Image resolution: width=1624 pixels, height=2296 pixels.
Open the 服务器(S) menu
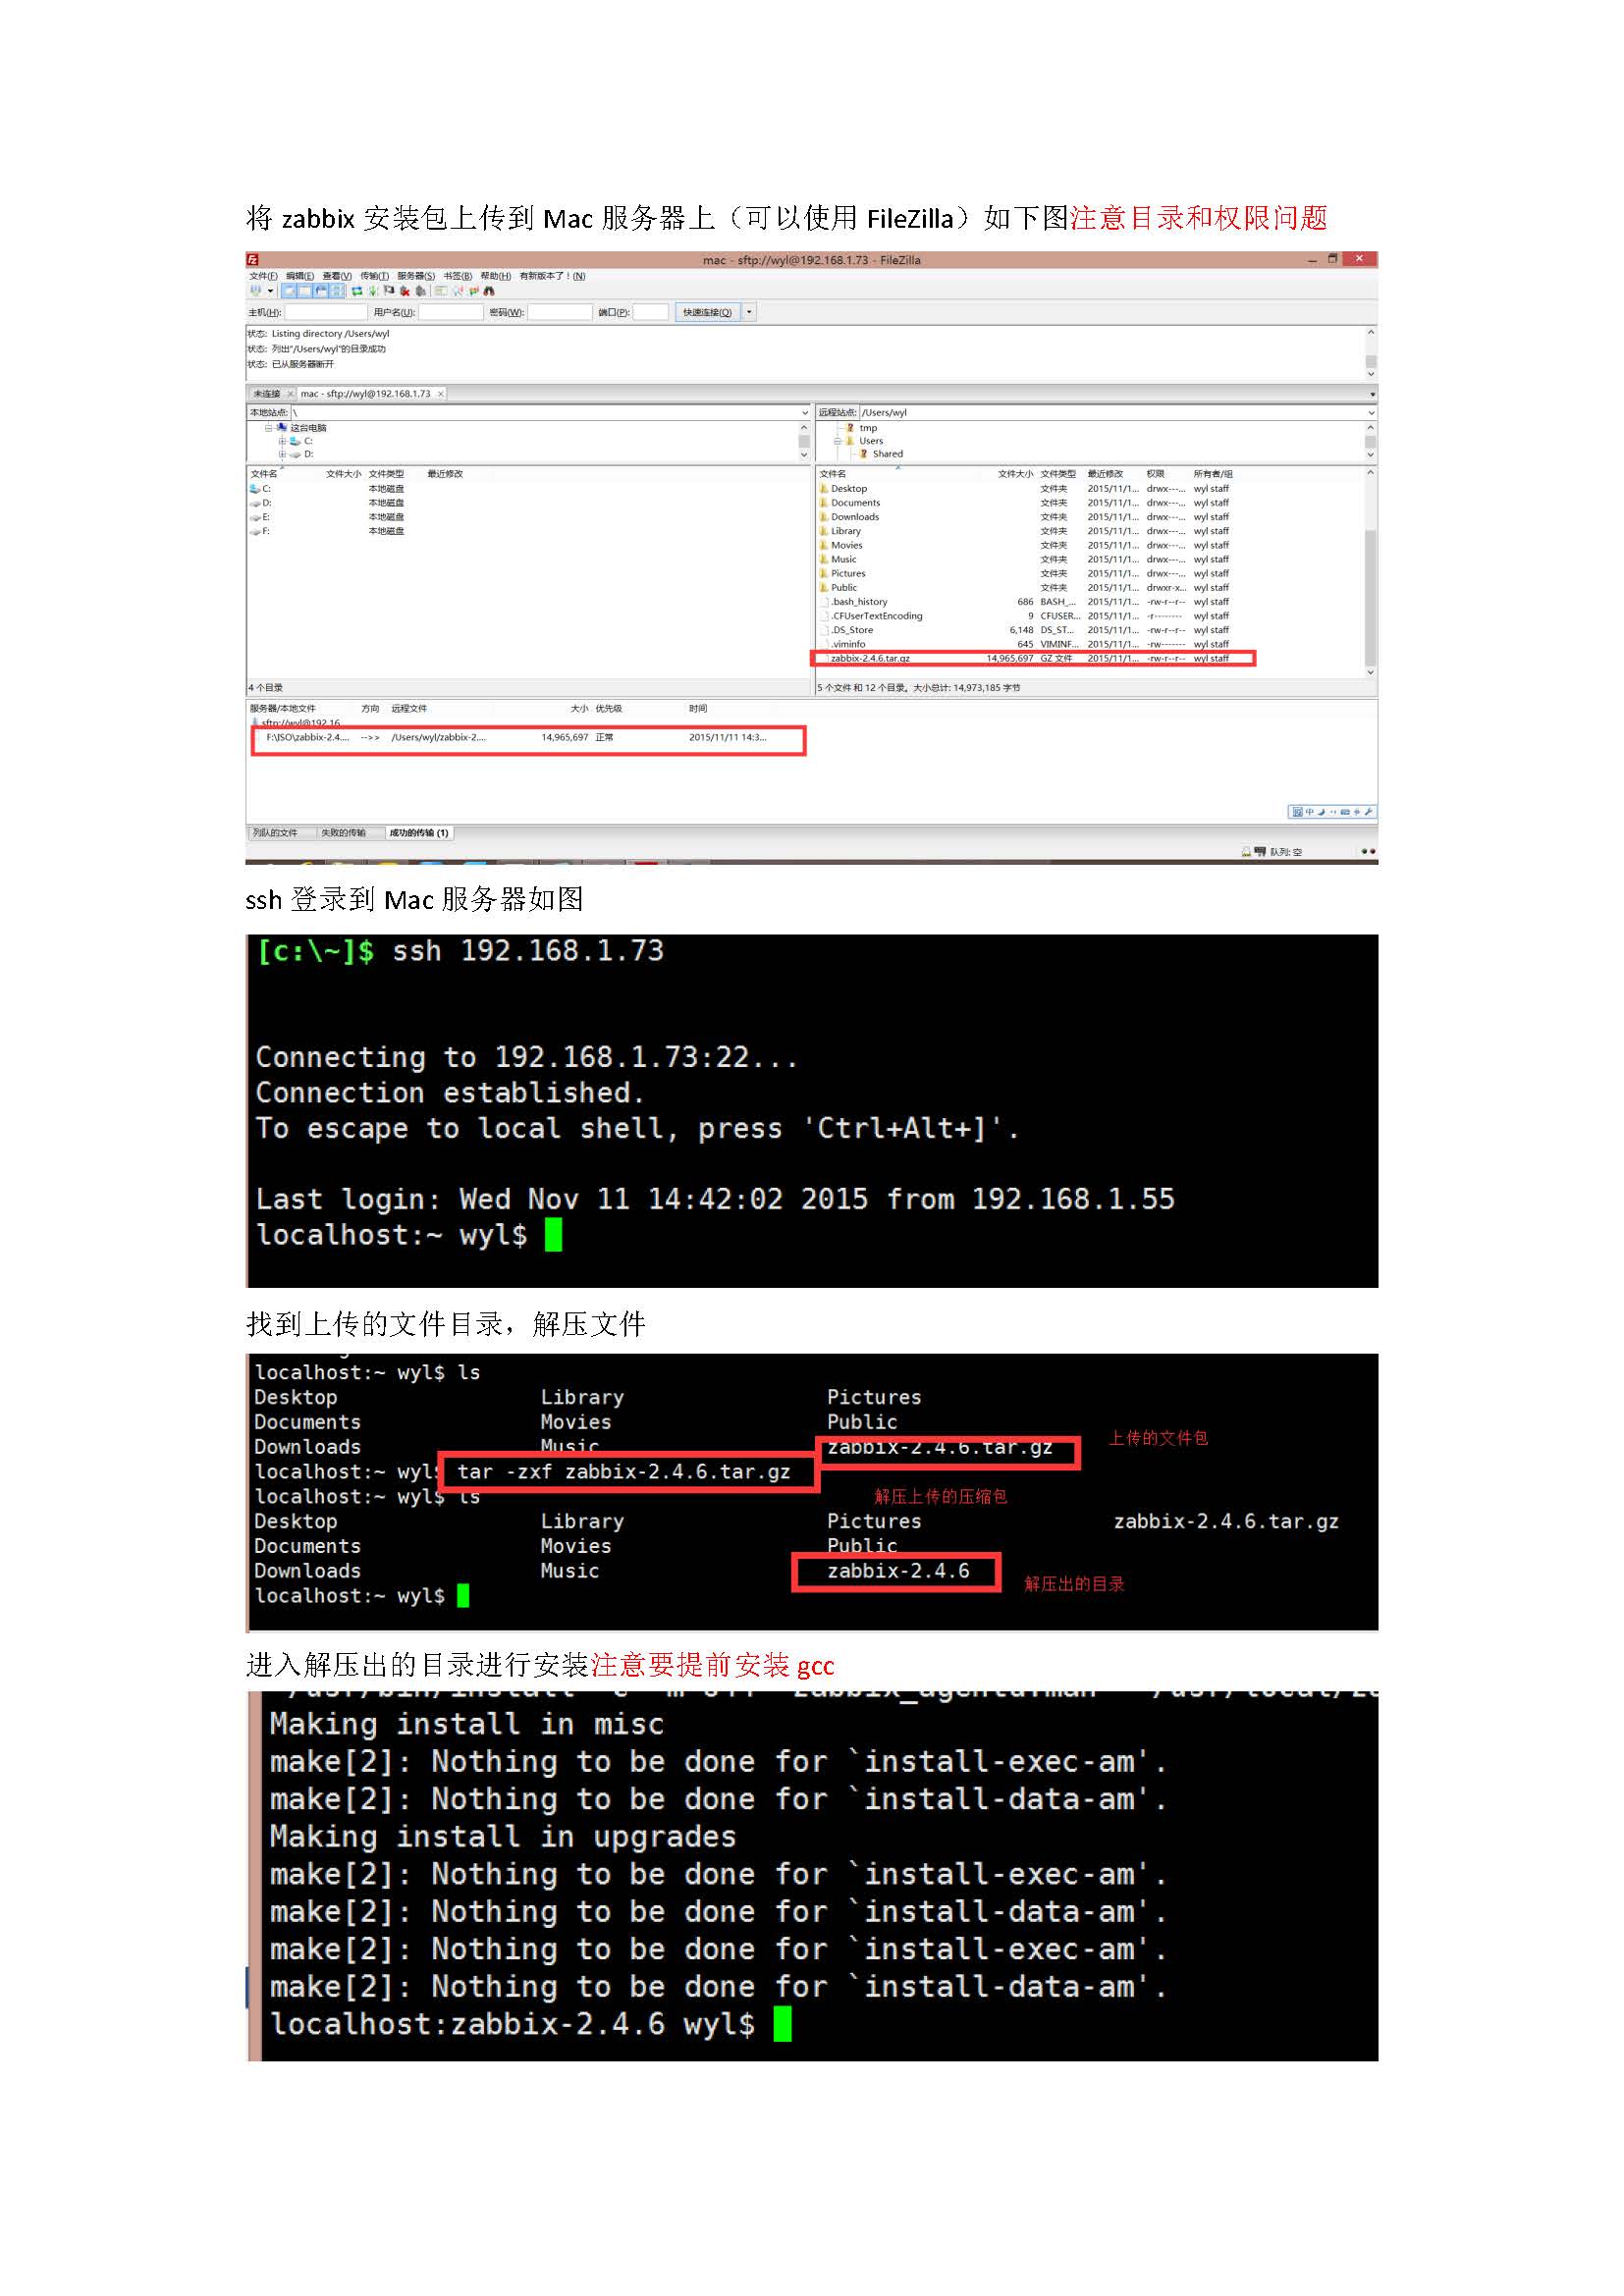pyautogui.click(x=417, y=277)
